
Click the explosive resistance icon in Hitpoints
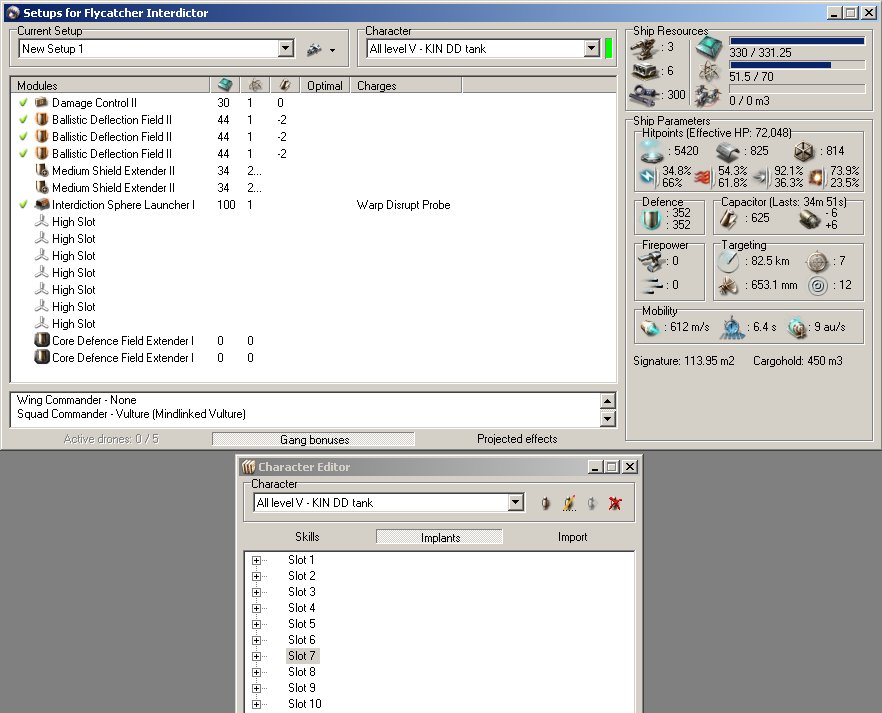(816, 178)
